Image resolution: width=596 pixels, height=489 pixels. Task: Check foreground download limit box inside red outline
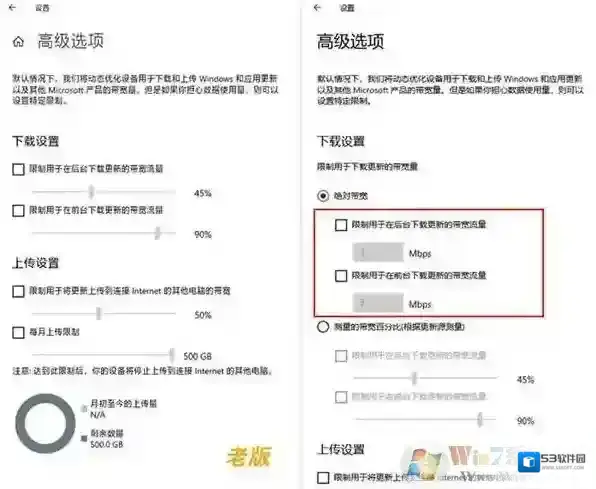341,276
